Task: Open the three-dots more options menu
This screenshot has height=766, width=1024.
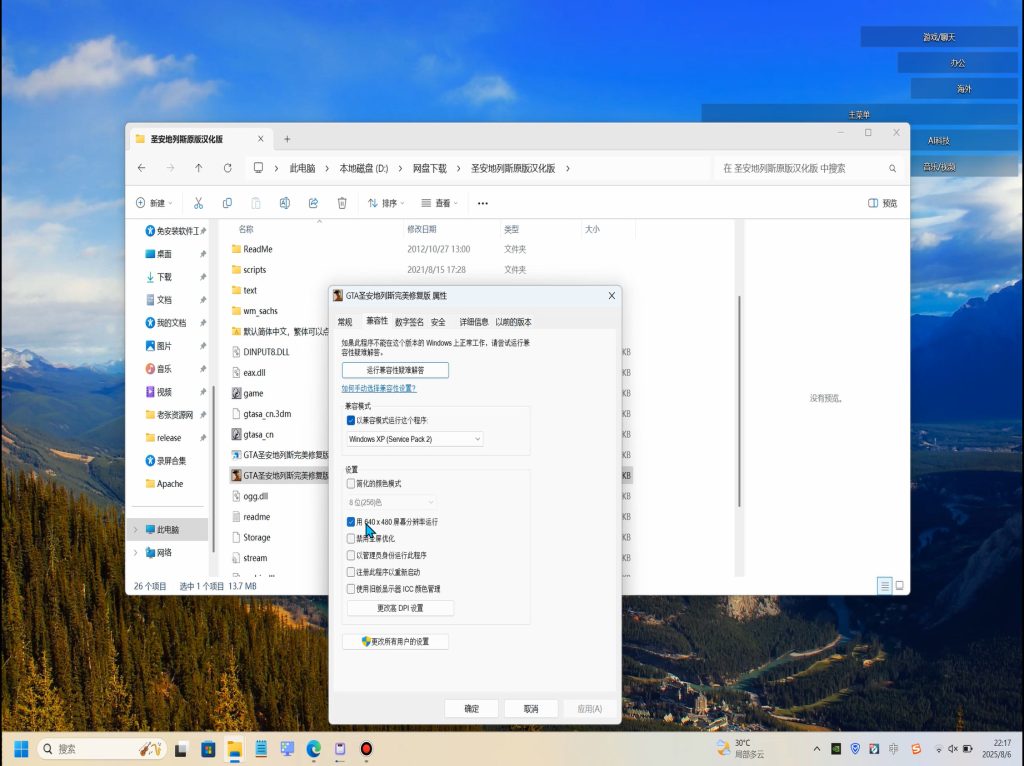Action: 483,203
